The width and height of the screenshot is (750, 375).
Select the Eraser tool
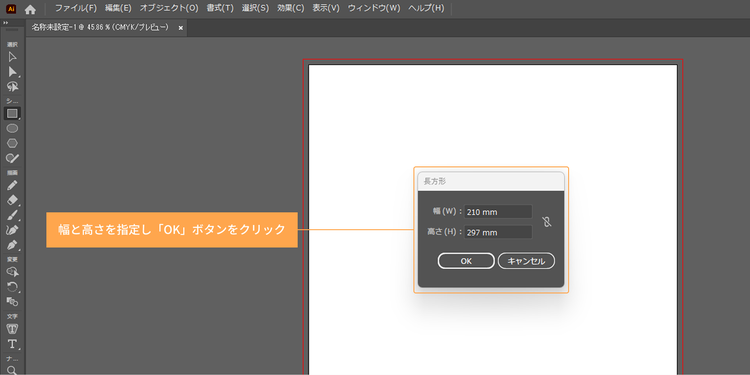coord(12,200)
